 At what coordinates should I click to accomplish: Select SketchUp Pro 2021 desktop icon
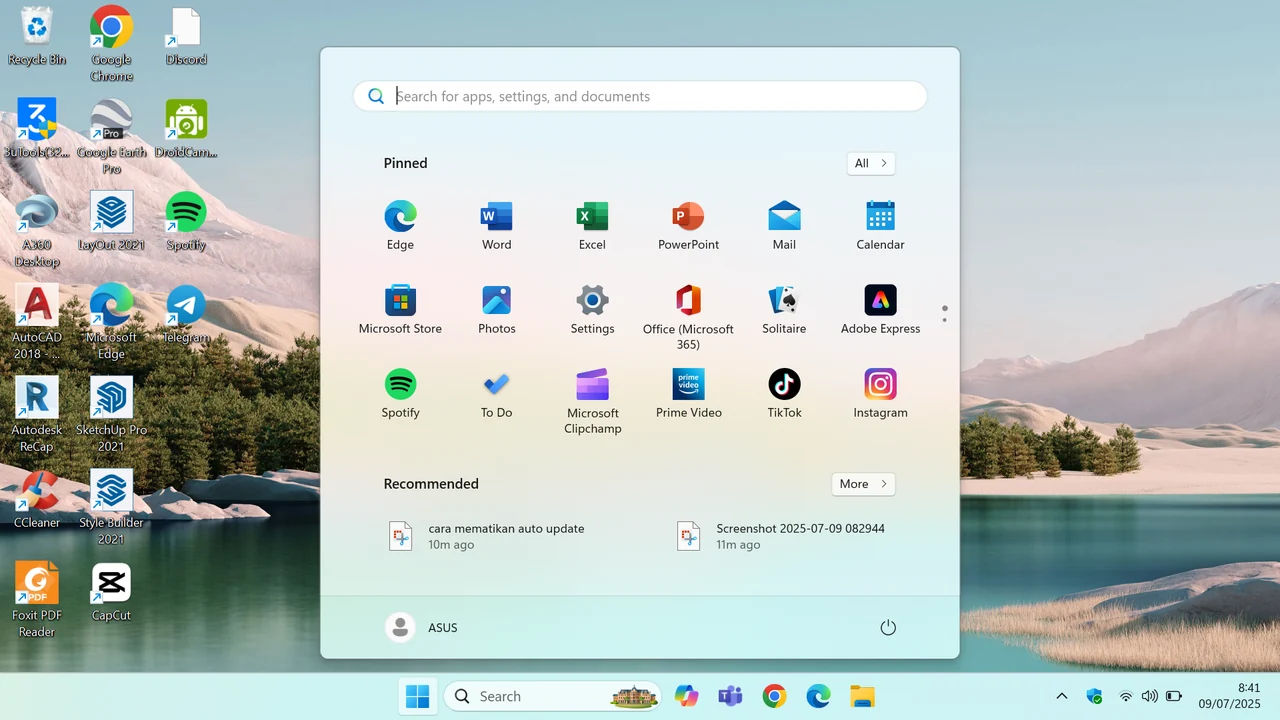point(111,414)
